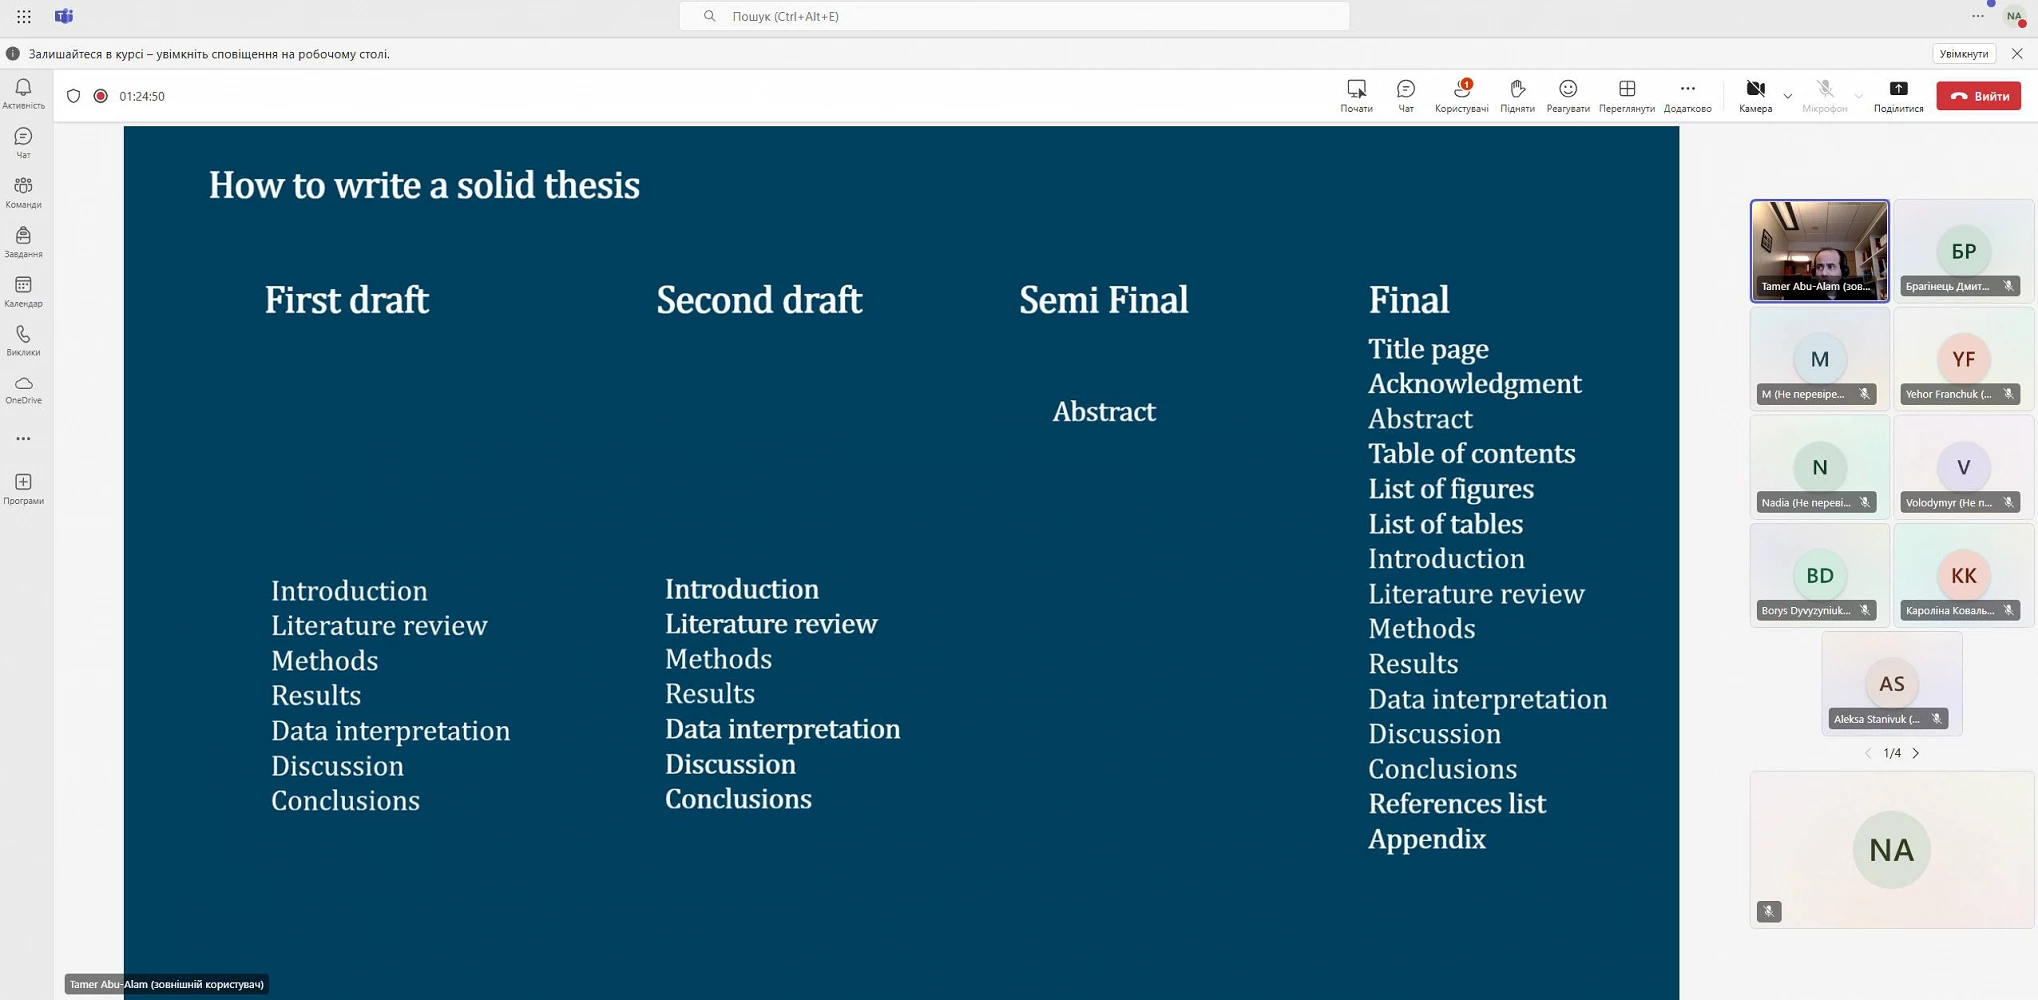The height and width of the screenshot is (1000, 2038).
Task: Go to next participants page
Action: pos(1915,753)
